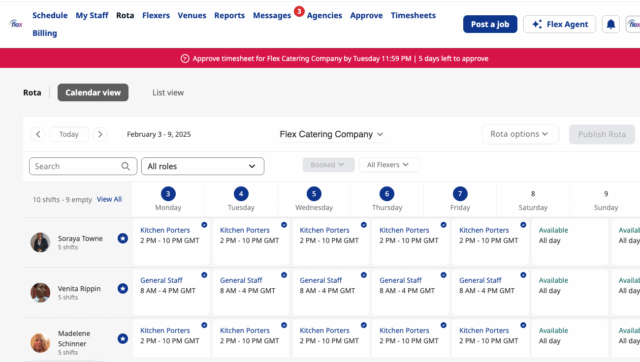
Task: Open the Schedule menu item
Action: click(x=50, y=16)
